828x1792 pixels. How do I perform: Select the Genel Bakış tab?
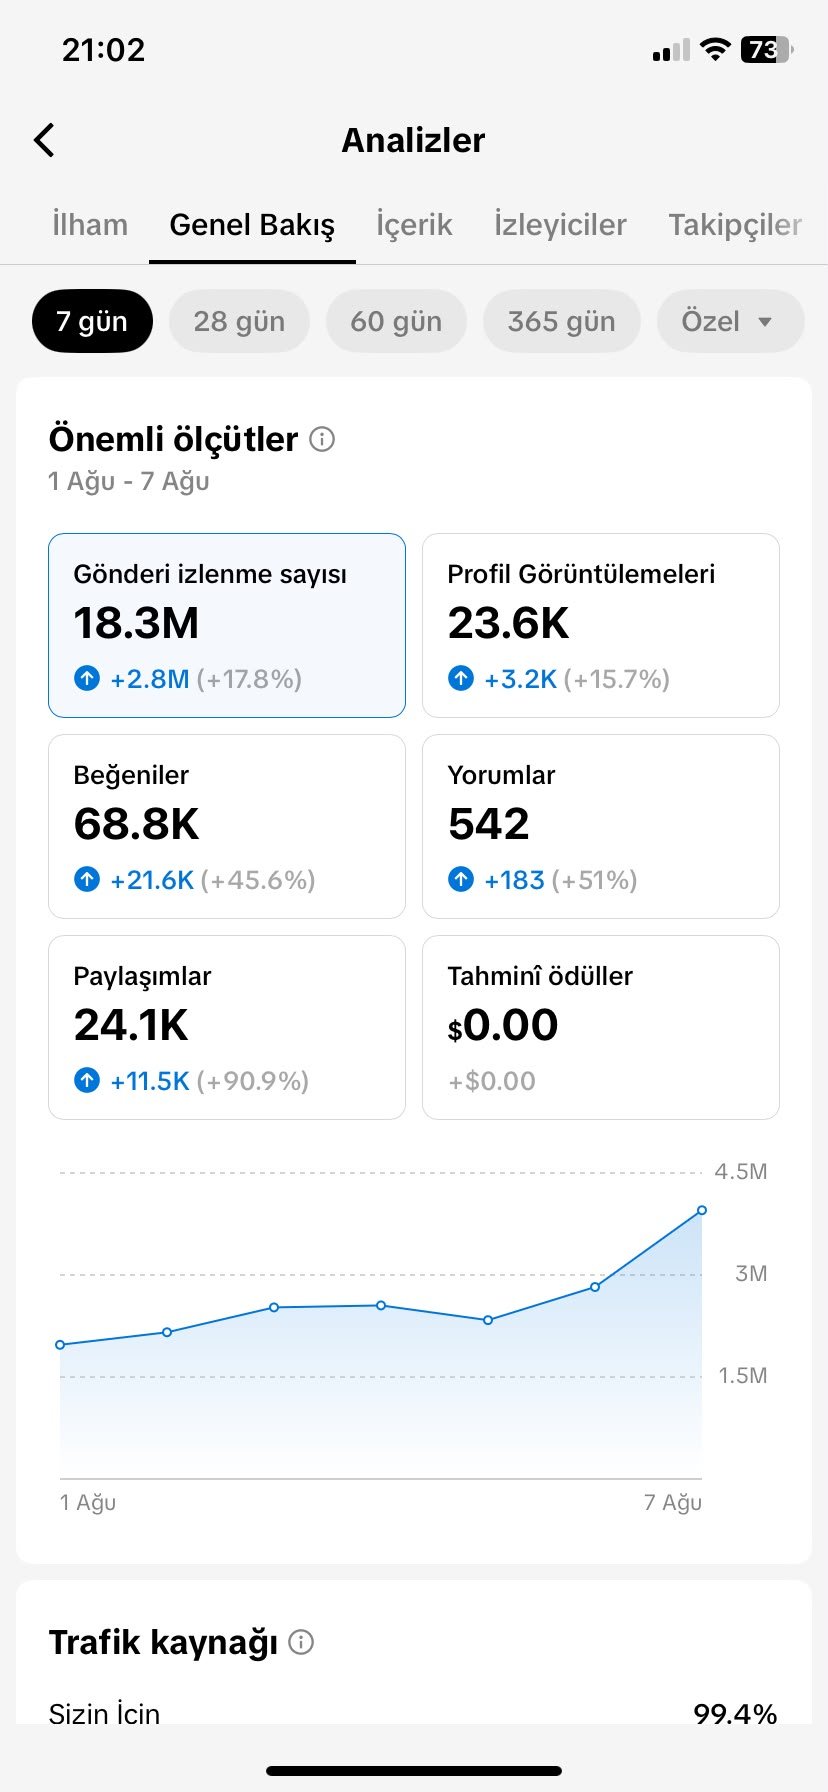(x=252, y=224)
